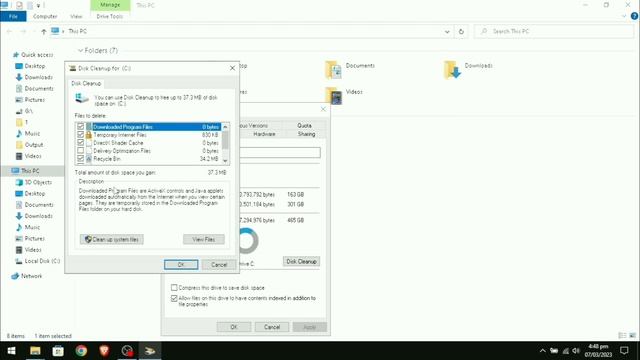Image resolution: width=640 pixels, height=360 pixels.
Task: Toggle DirectX Shader Cache checkbox
Action: tap(80, 142)
